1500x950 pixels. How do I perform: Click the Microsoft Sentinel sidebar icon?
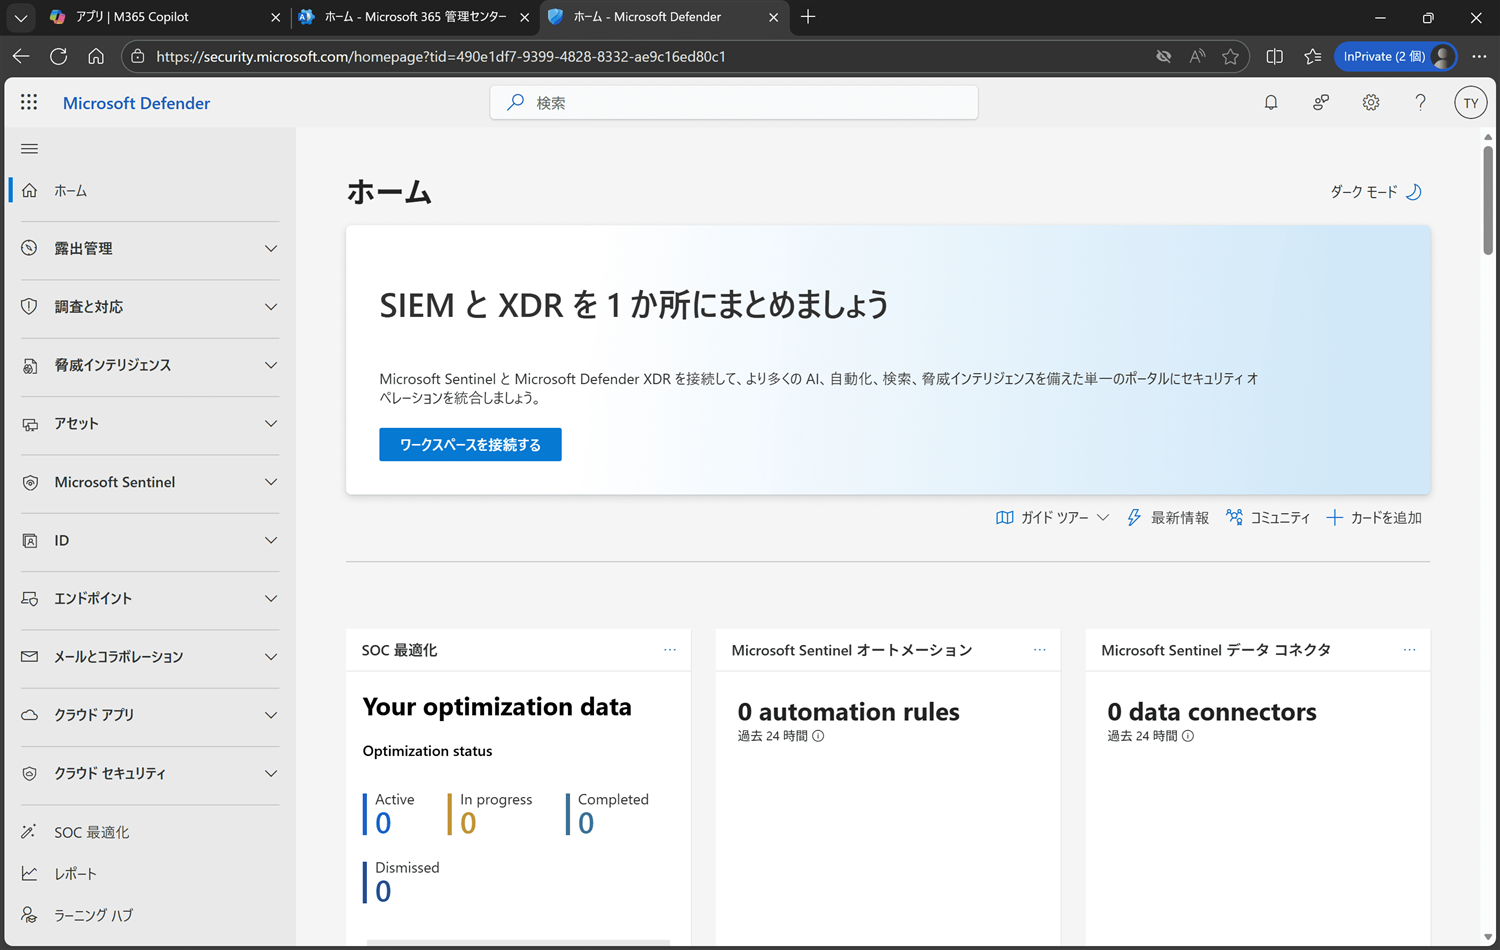[30, 482]
